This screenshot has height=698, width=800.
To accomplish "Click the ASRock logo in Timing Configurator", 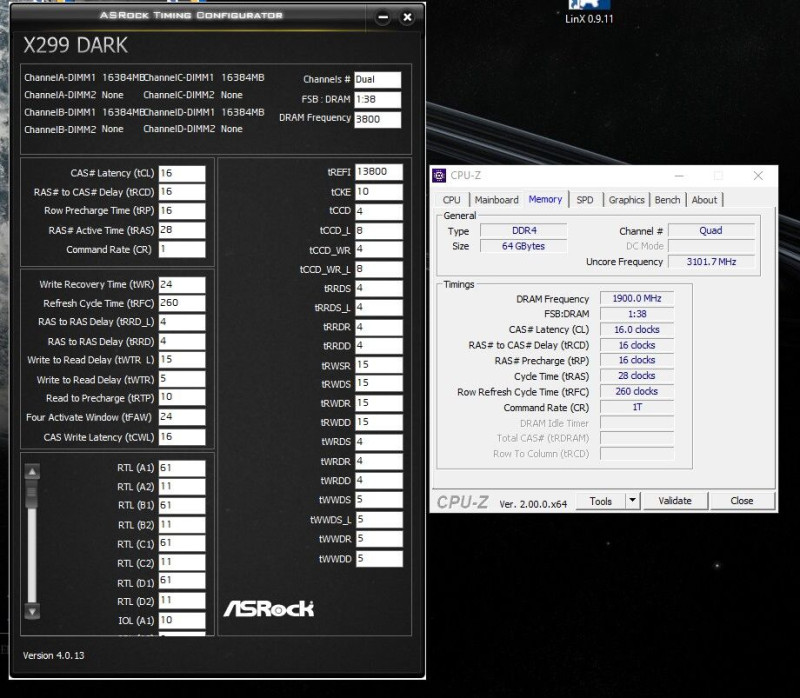I will [x=269, y=608].
